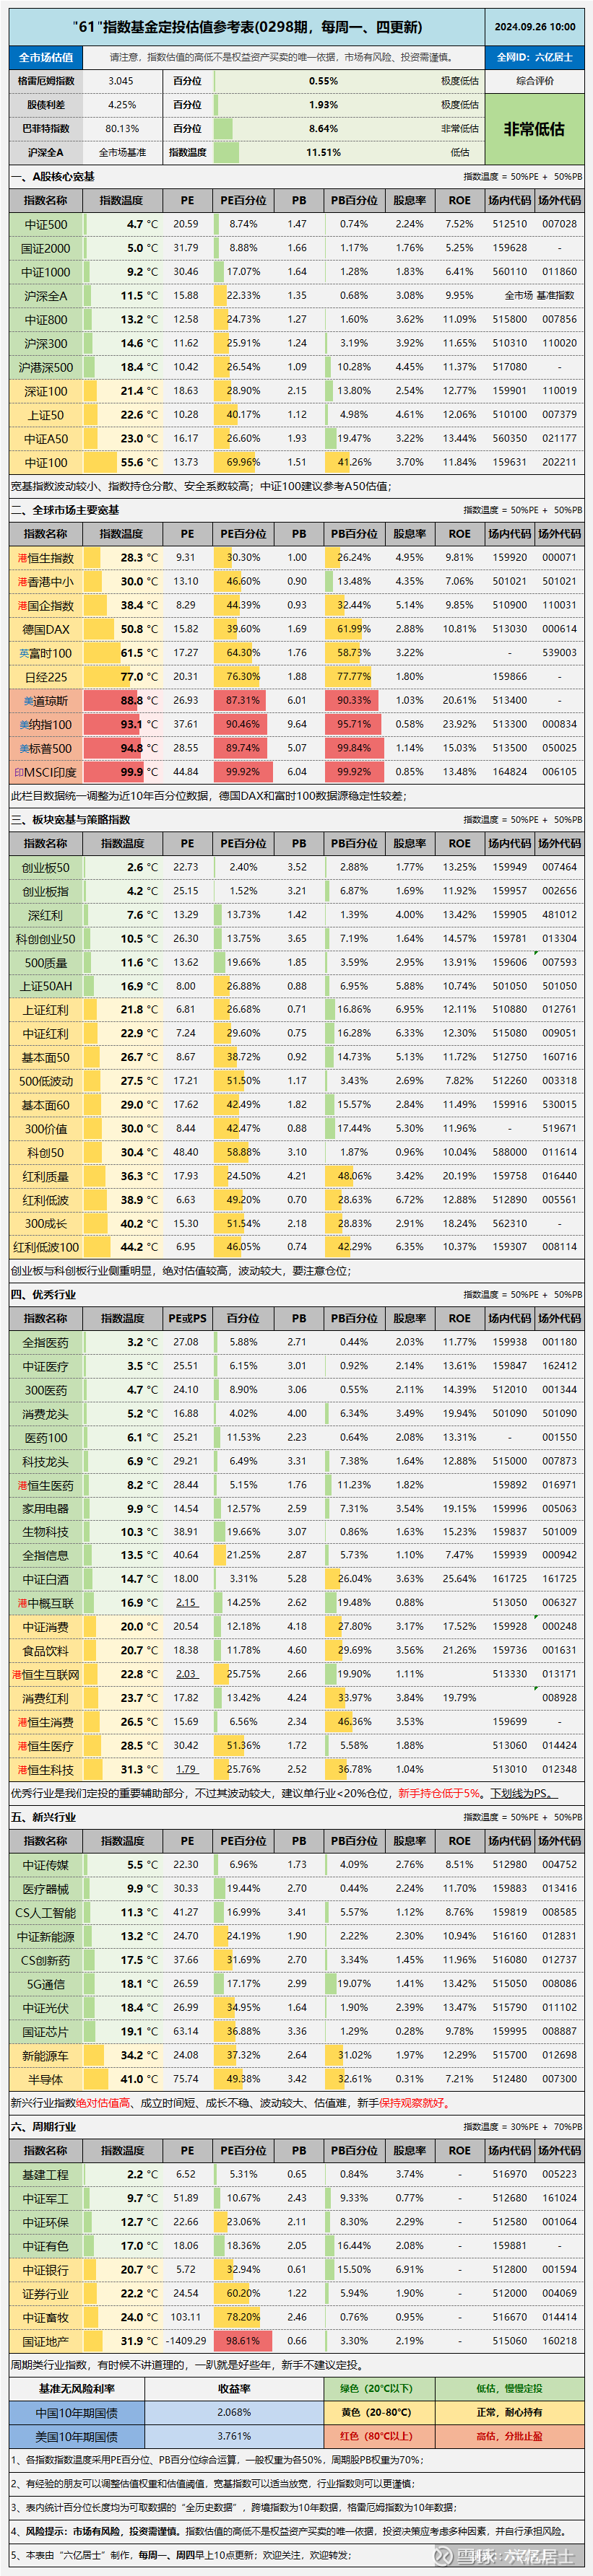Screen dimensions: 593x2576
Task: Click the 500低波动 offshore code 003318
Action: pyautogui.click(x=560, y=1081)
